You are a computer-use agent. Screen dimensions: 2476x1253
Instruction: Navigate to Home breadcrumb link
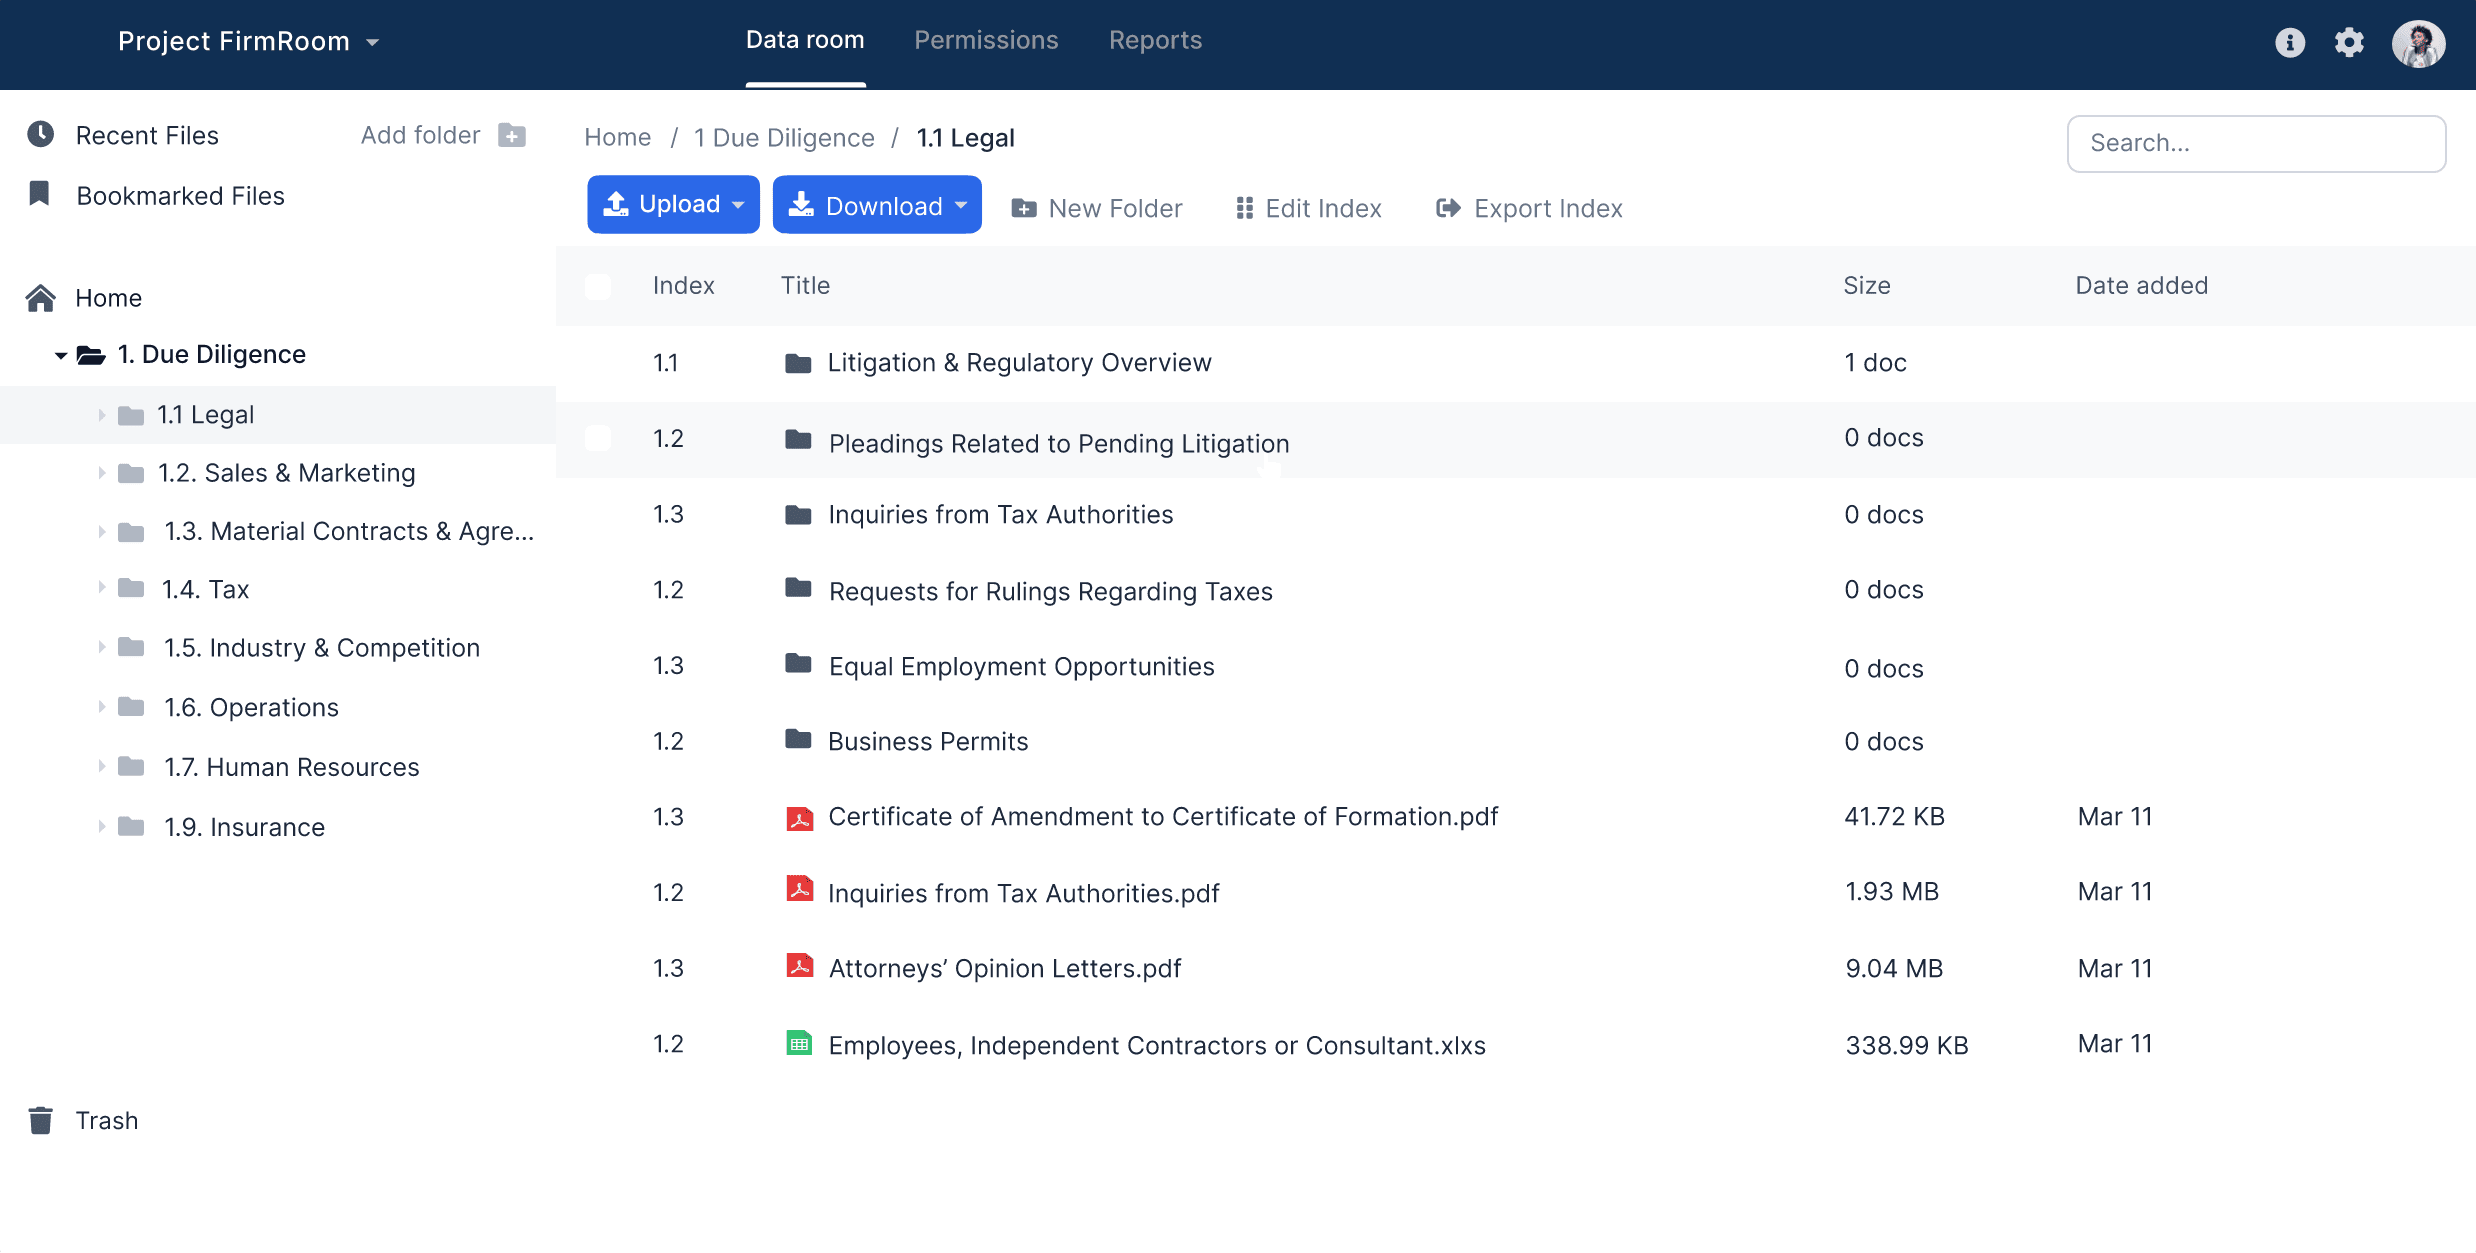[x=617, y=136]
